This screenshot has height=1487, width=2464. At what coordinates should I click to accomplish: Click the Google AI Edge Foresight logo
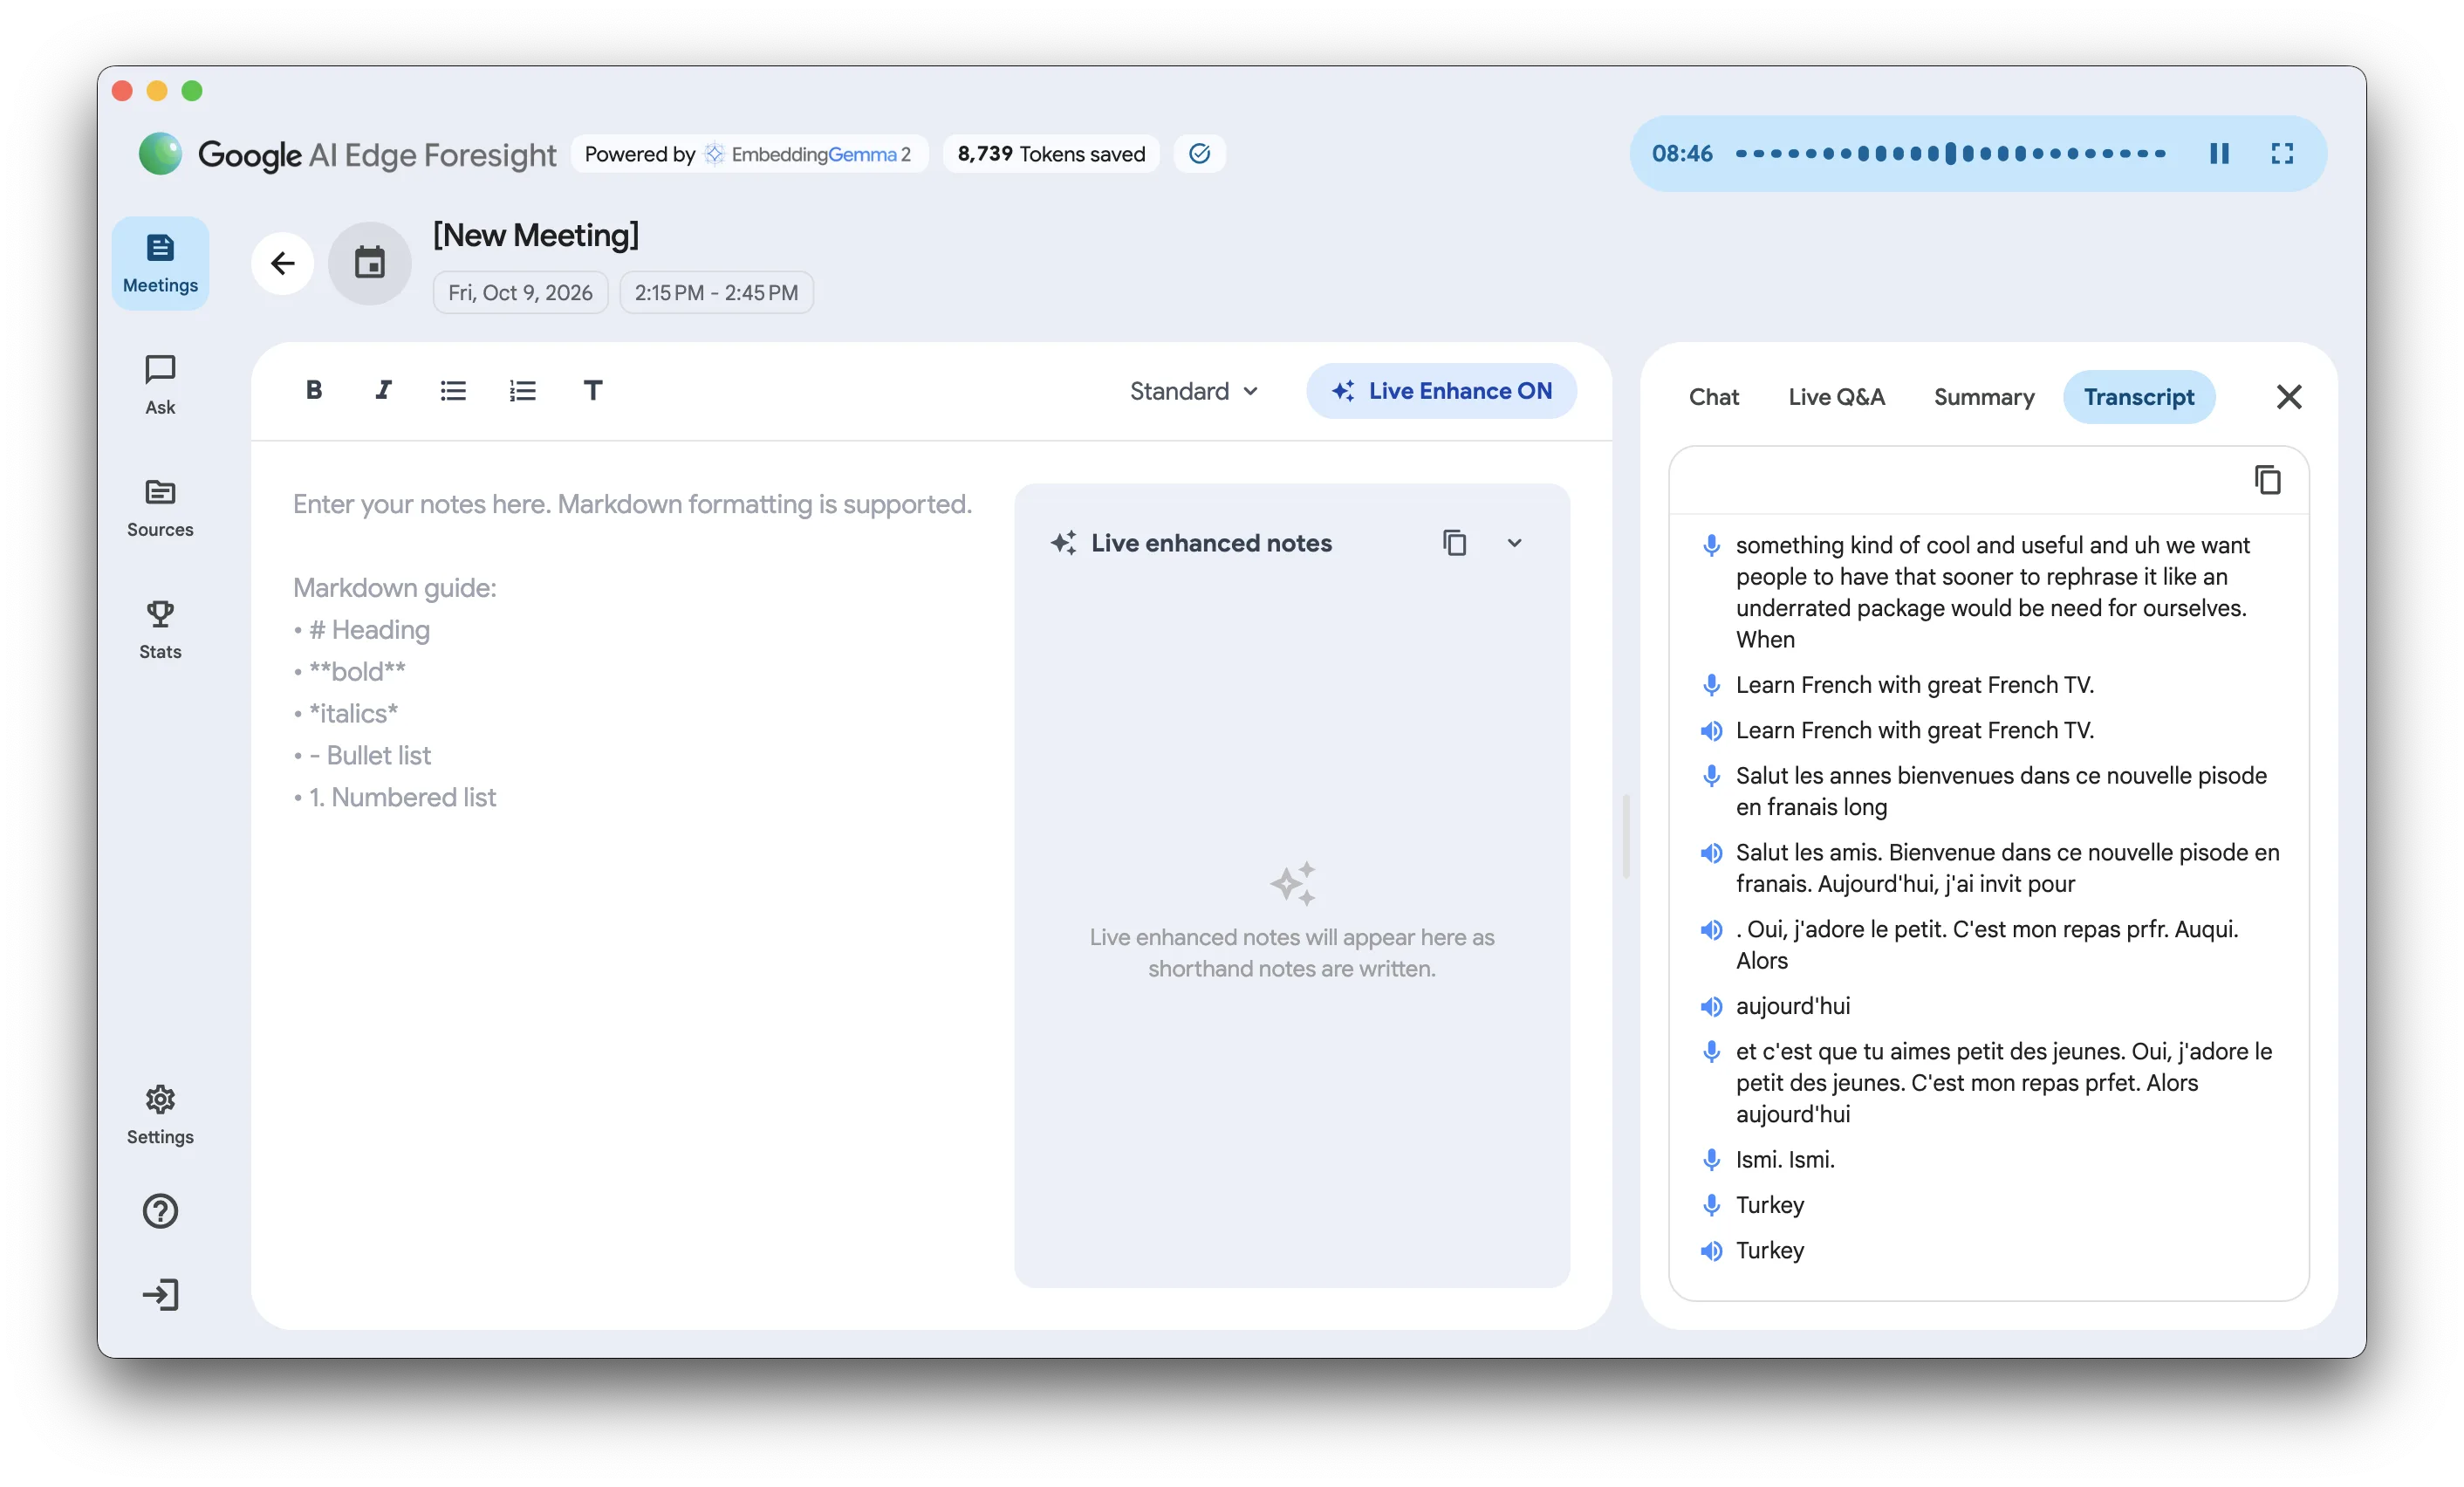346,153
